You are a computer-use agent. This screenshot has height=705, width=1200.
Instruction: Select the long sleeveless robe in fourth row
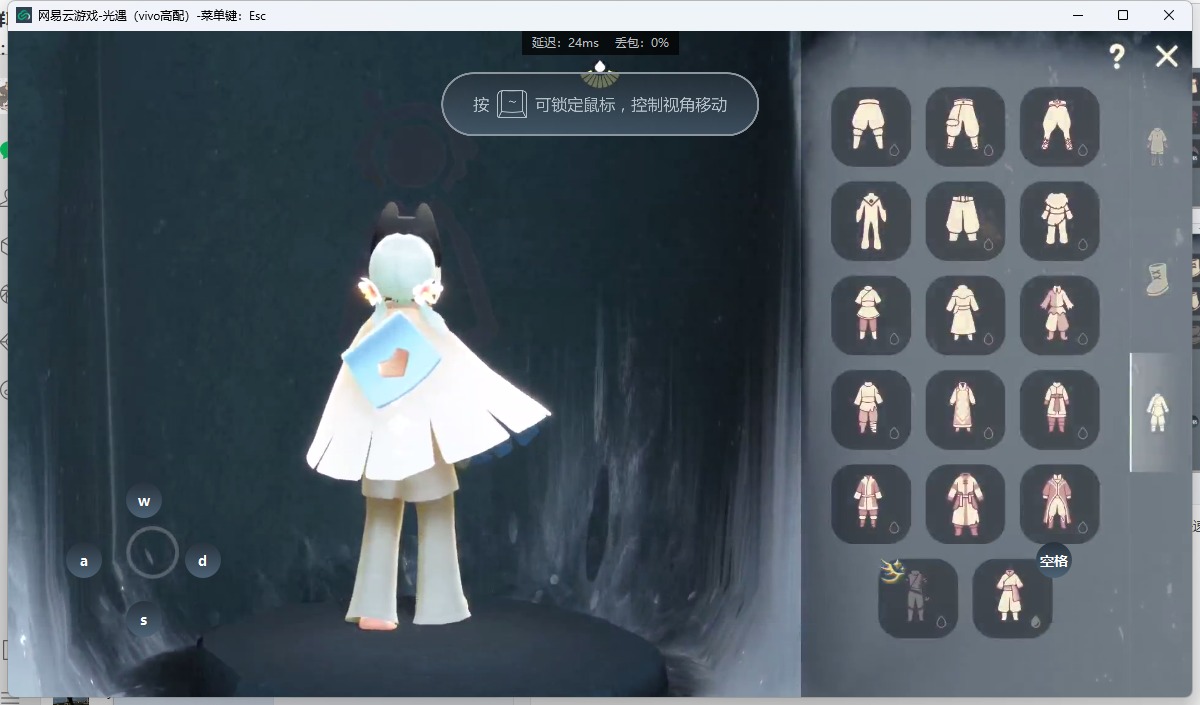965,410
